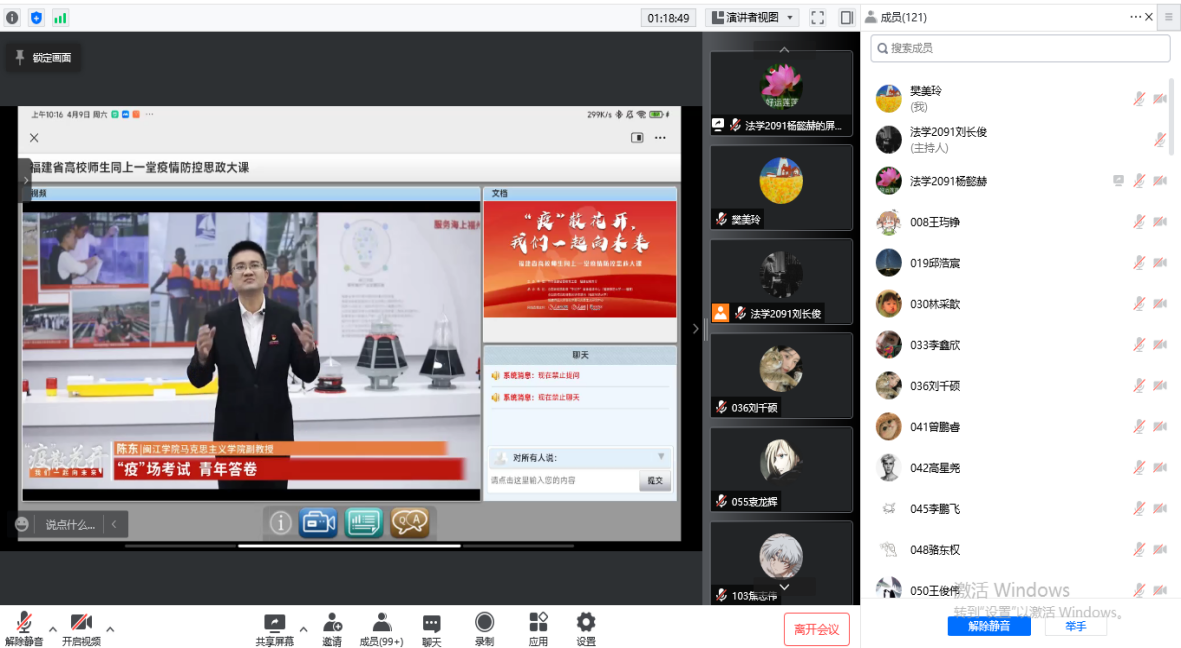The image size is (1181, 648).
Task: Click the 搜索成员 search field
Action: [x=1020, y=48]
